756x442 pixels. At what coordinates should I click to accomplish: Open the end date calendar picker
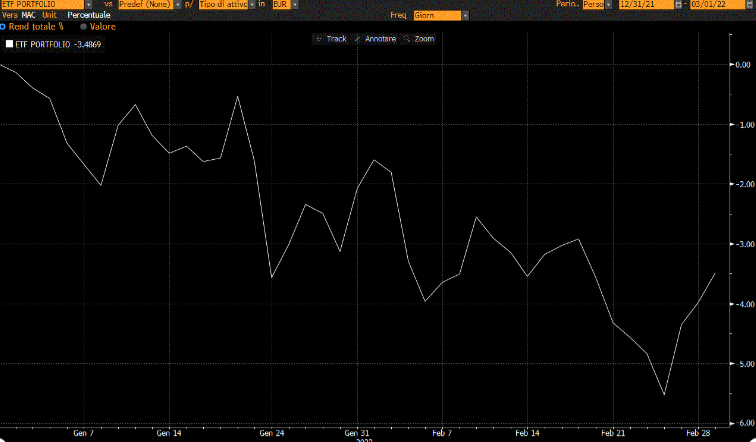(x=751, y=5)
